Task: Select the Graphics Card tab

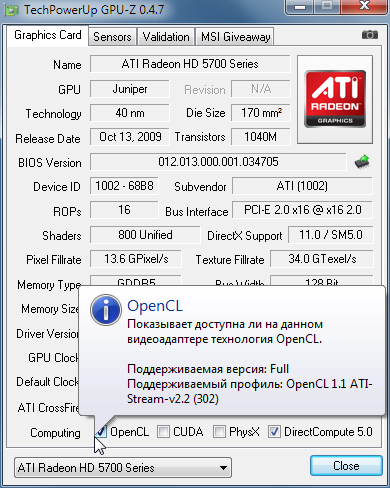Action: (47, 35)
